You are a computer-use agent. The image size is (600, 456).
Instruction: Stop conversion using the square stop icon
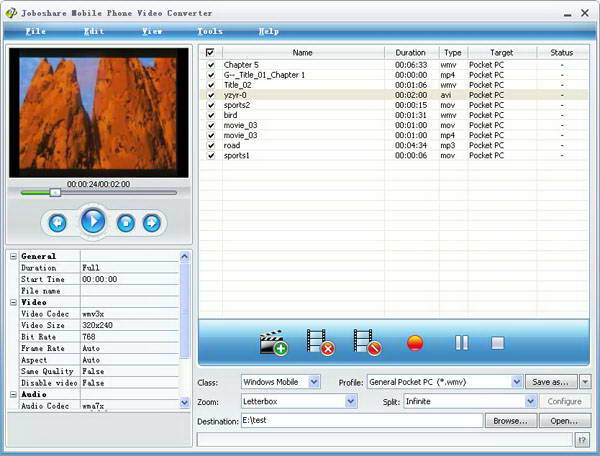tap(497, 343)
